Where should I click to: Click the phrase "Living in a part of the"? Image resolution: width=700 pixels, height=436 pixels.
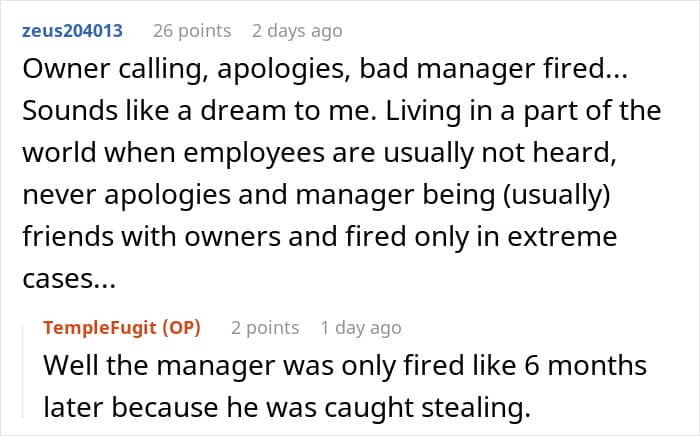click(x=523, y=112)
